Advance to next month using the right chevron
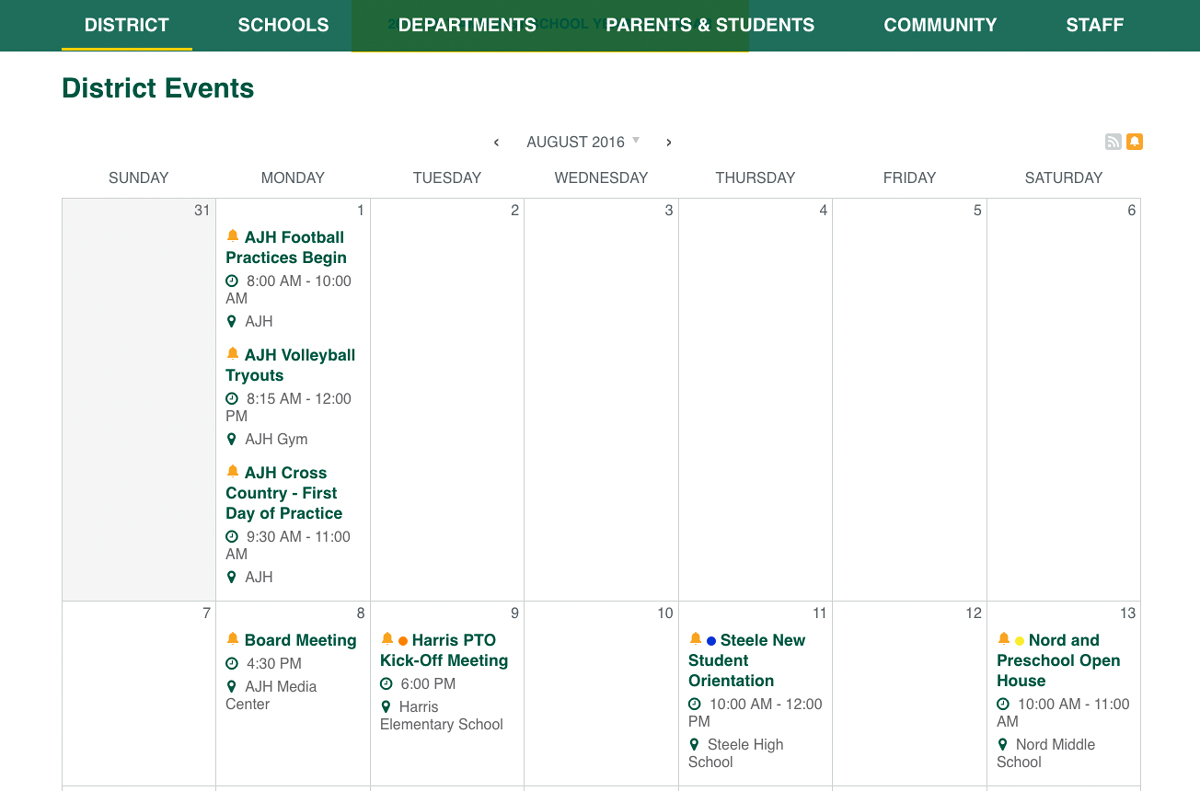 pyautogui.click(x=668, y=142)
